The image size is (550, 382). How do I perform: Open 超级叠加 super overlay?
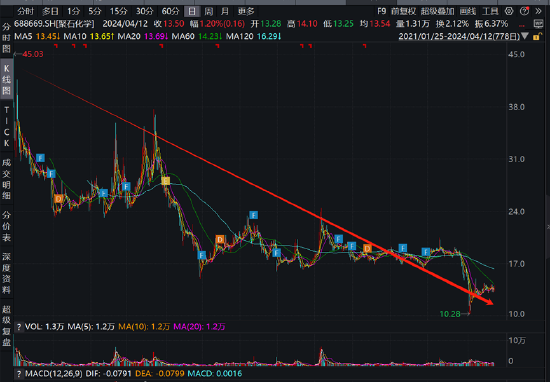click(x=437, y=12)
